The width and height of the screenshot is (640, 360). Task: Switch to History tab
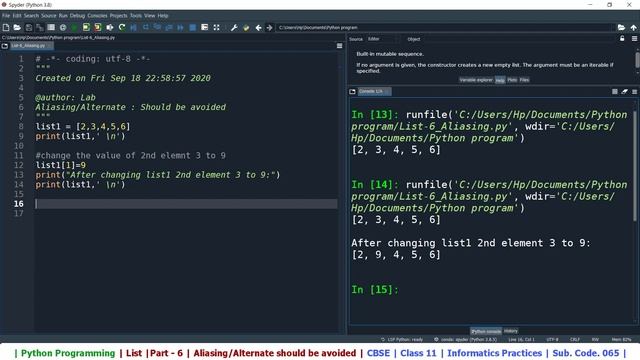(511, 331)
